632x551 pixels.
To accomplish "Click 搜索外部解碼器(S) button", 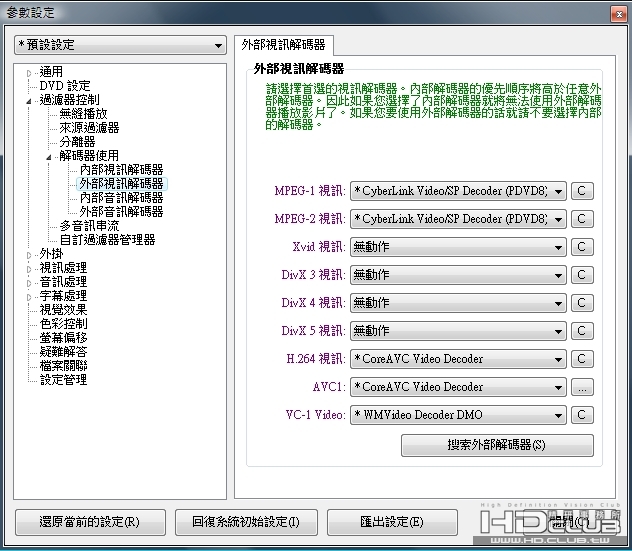I will 497,445.
